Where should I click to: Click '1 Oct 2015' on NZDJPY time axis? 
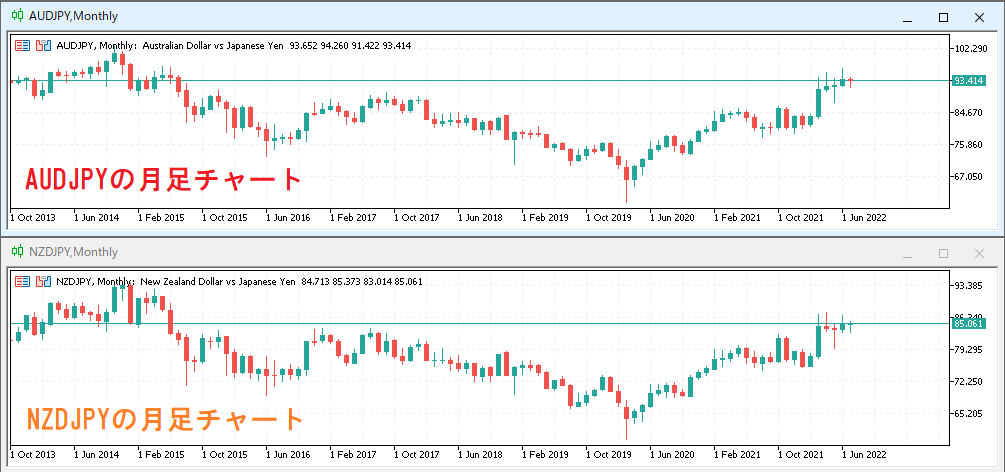pyautogui.click(x=225, y=454)
